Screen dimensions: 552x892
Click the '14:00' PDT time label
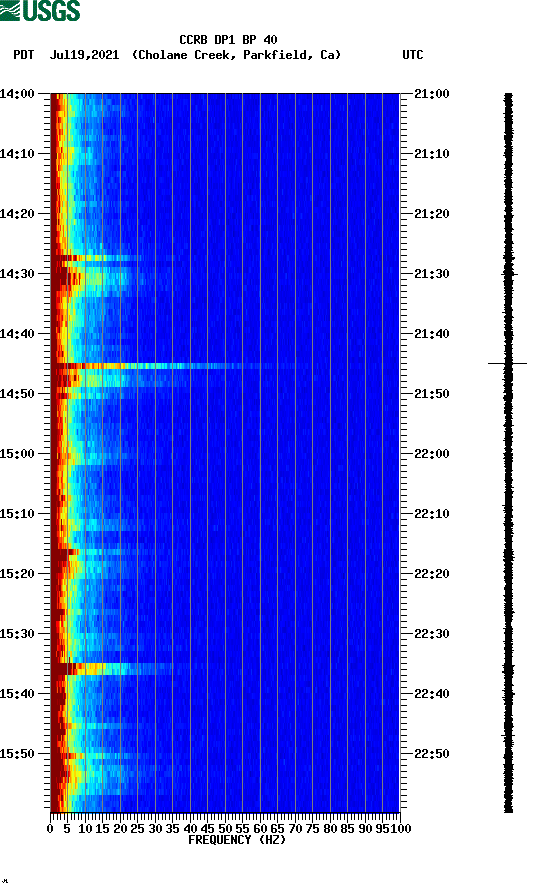17,94
